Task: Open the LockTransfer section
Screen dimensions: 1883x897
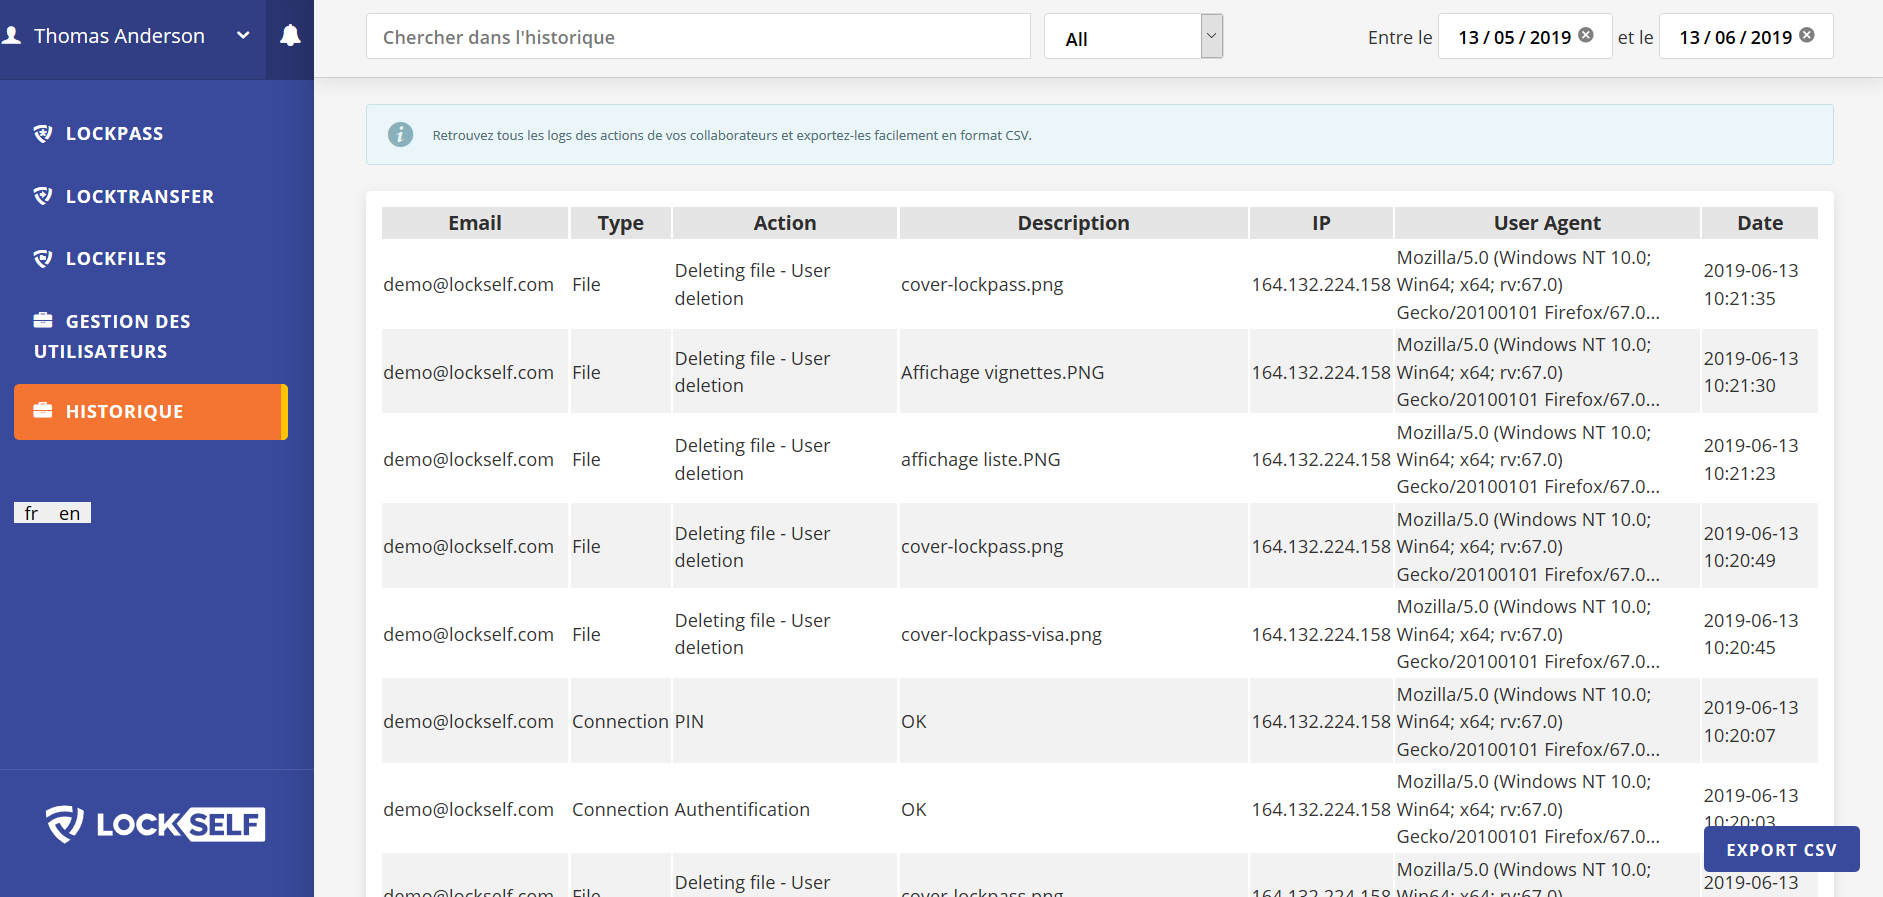Action: point(139,197)
